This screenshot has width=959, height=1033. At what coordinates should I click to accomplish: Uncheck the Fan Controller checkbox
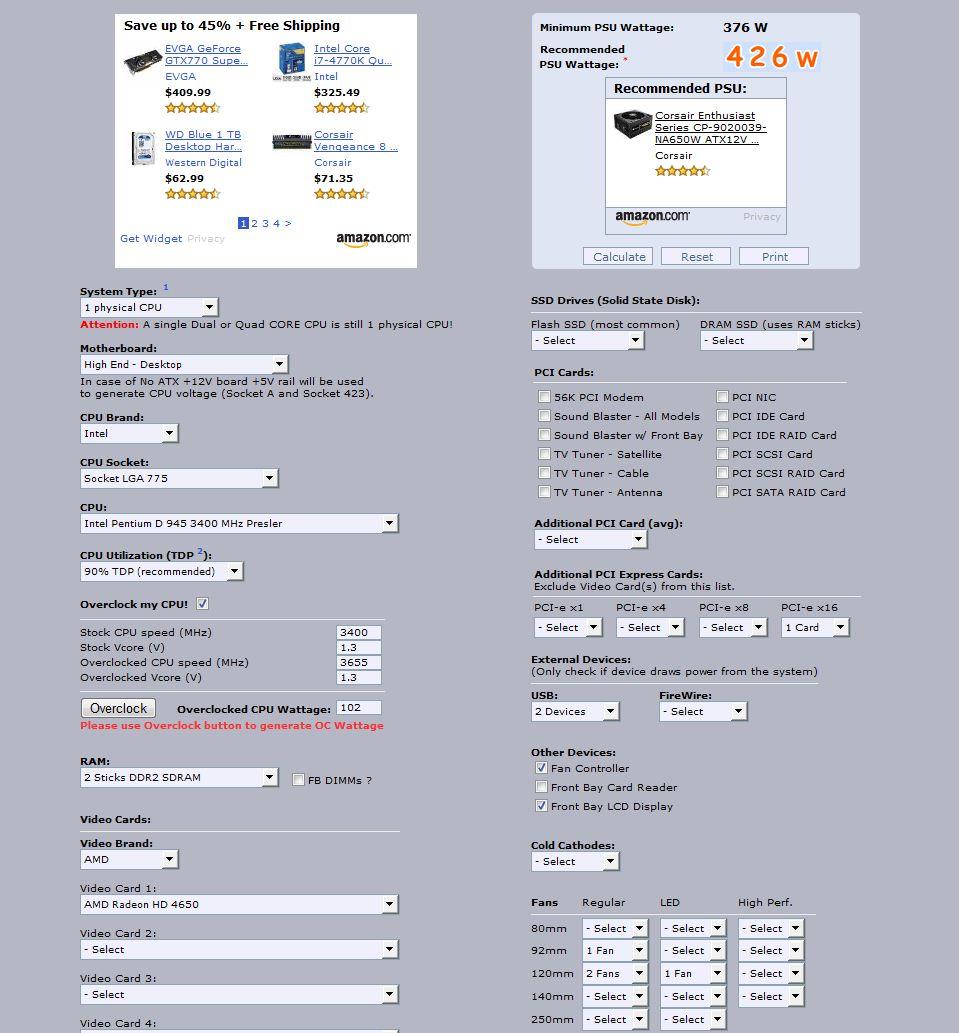(x=541, y=768)
